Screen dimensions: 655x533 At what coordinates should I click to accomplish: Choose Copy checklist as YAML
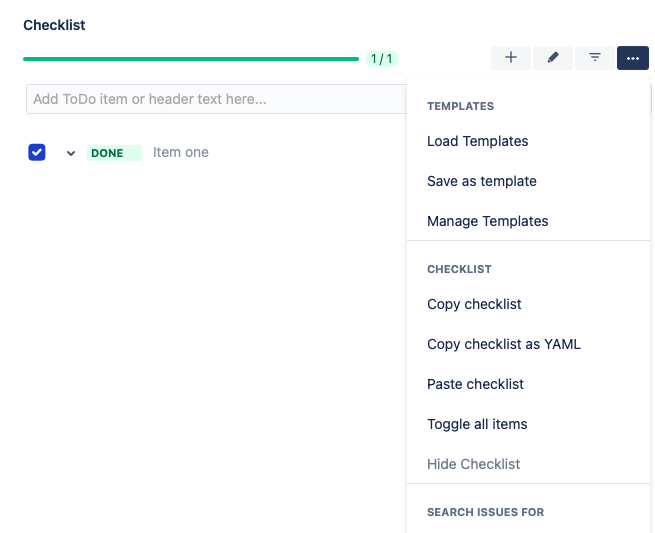pyautogui.click(x=503, y=344)
